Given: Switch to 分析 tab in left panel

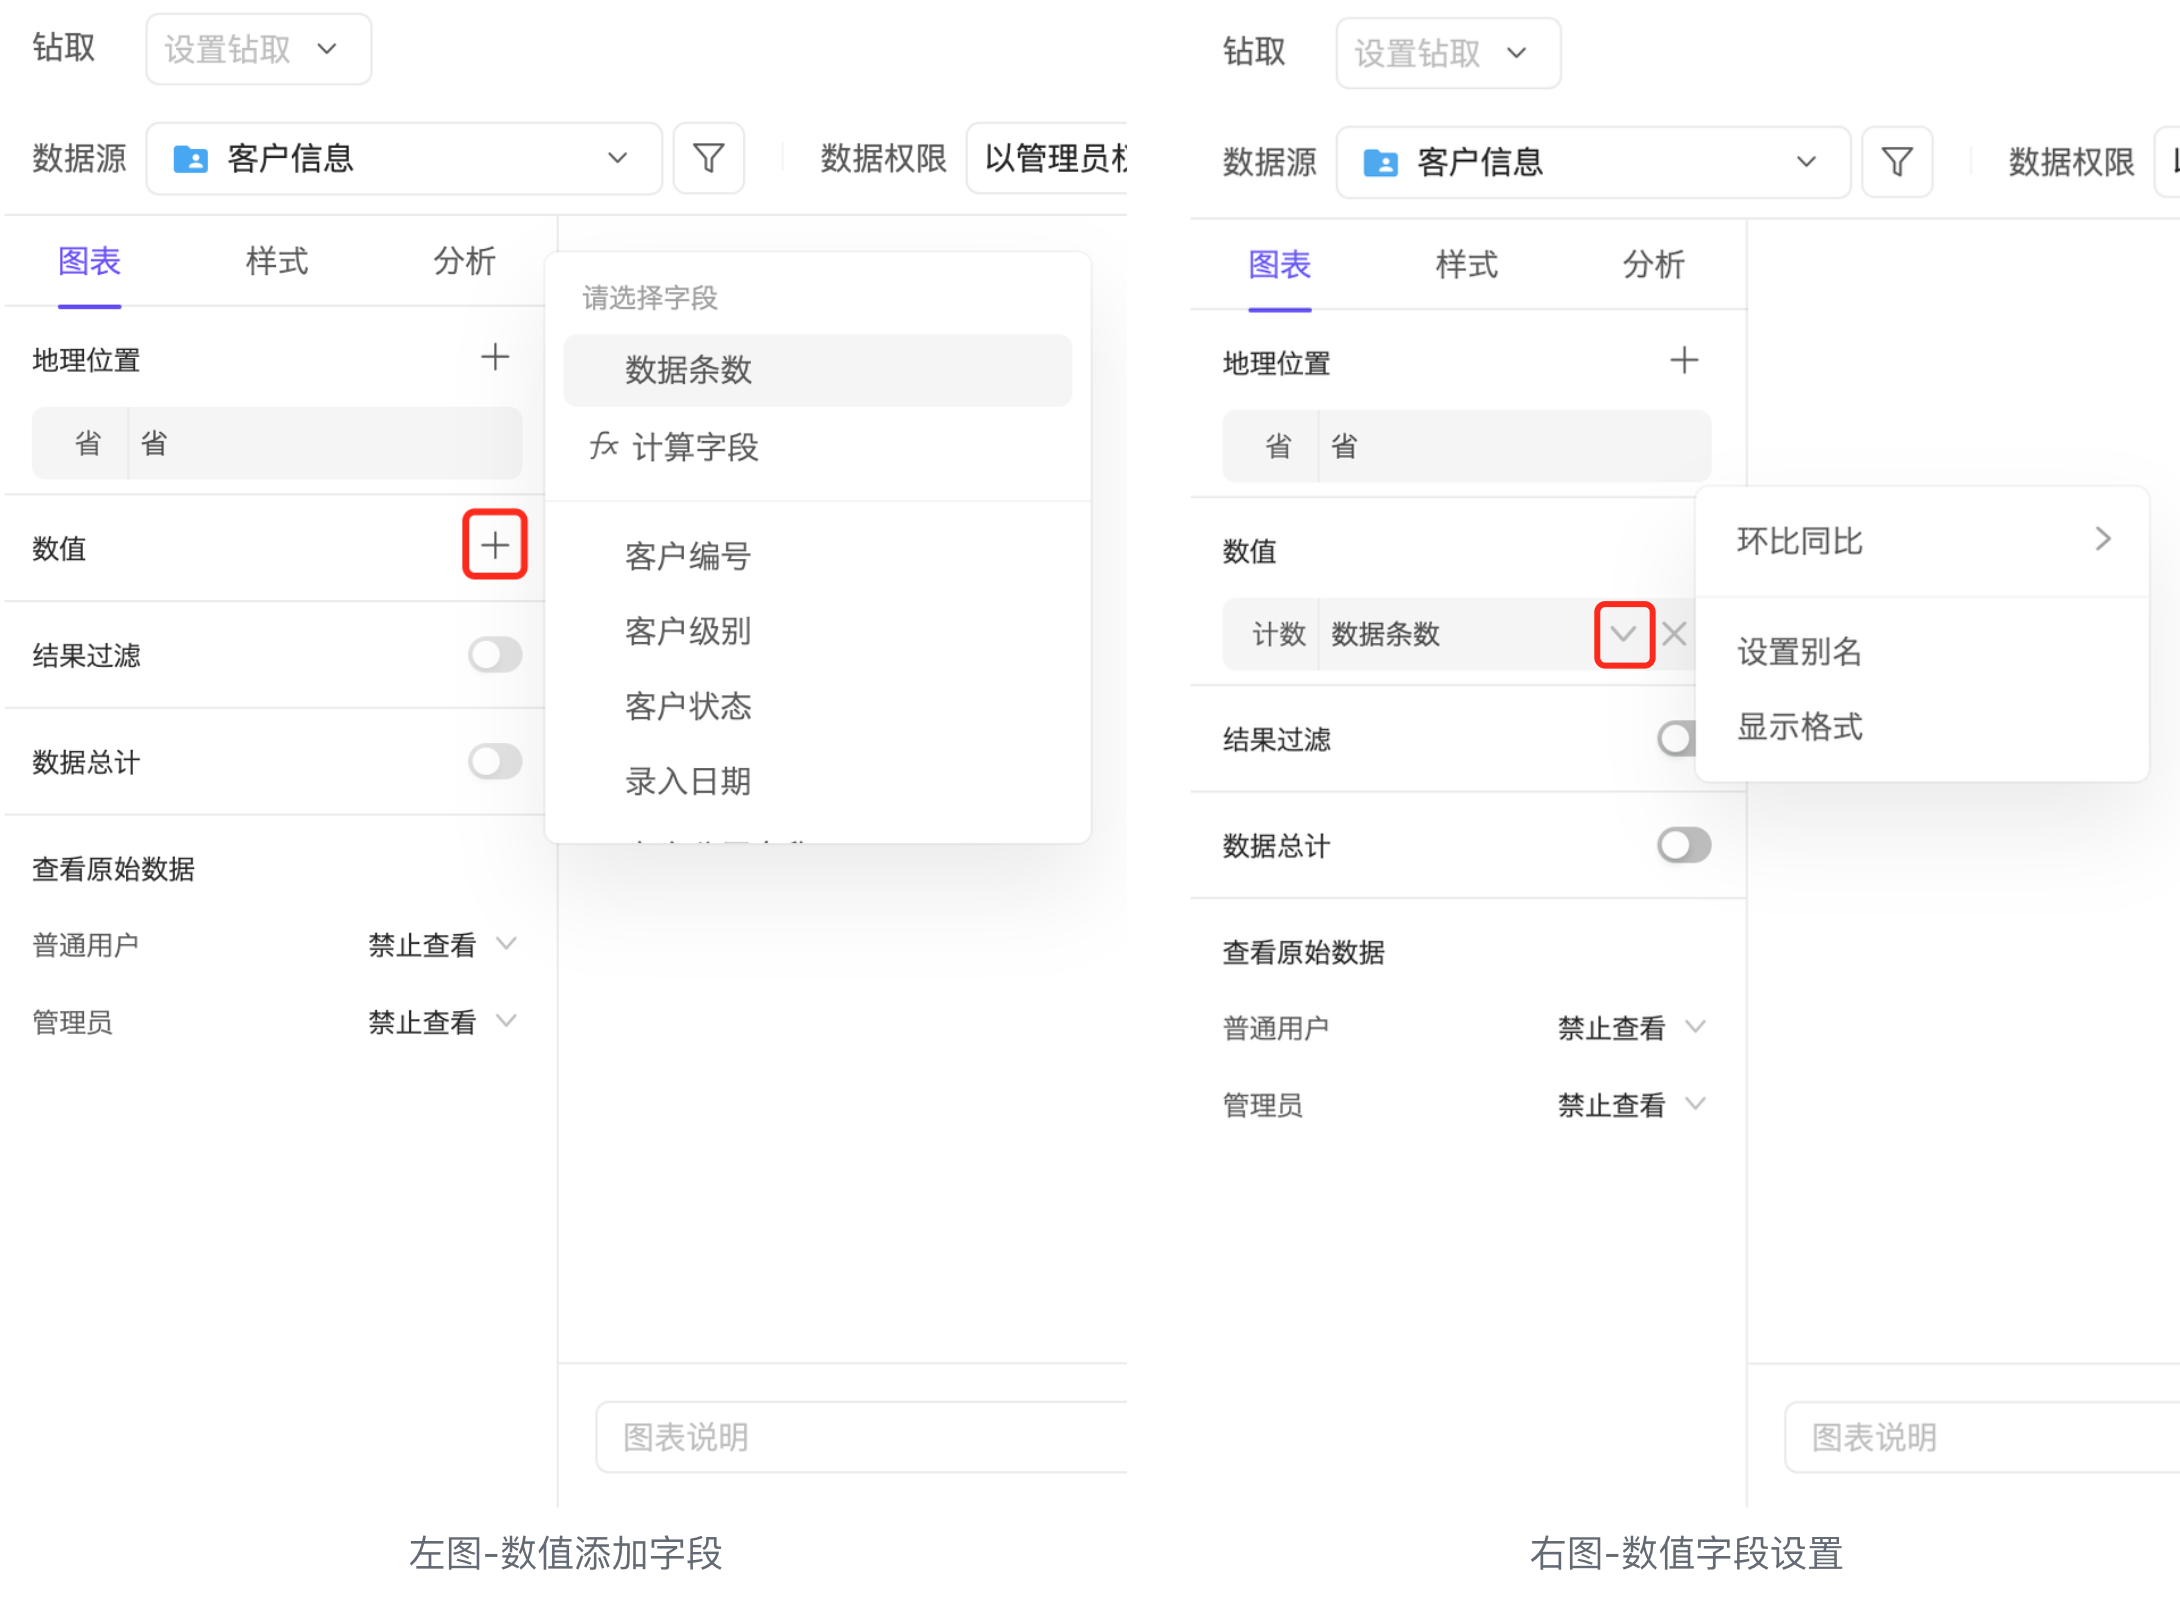Looking at the screenshot, I should [464, 261].
